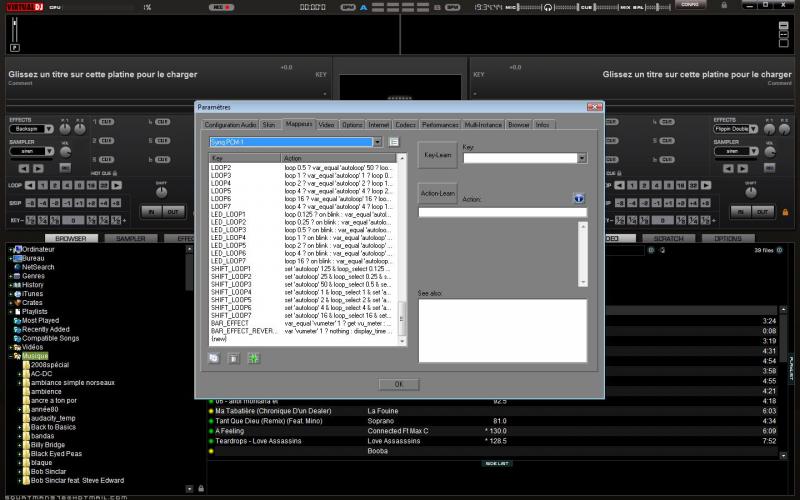Toggle cue button 5 on the left deck

coord(162,140)
